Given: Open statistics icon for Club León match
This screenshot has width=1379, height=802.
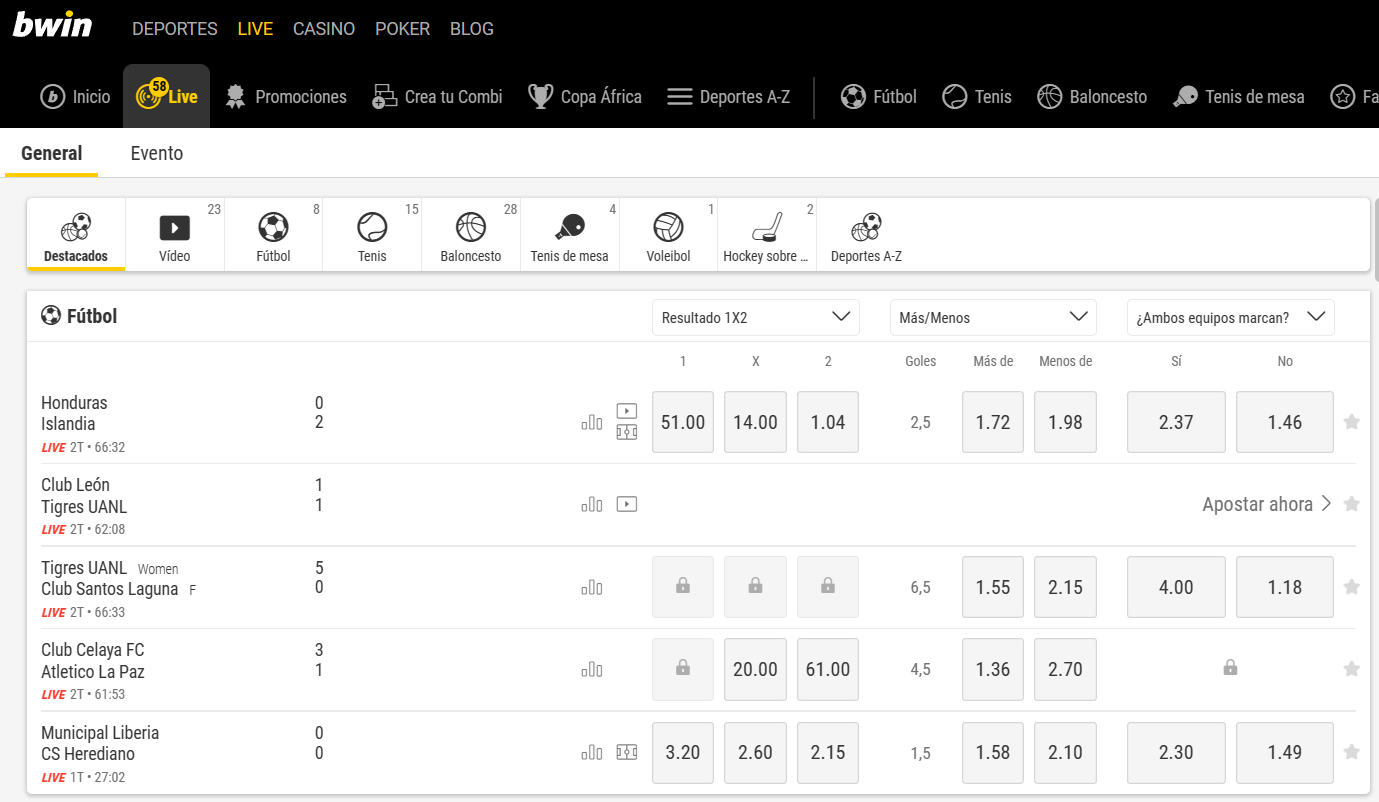Looking at the screenshot, I should tap(592, 504).
